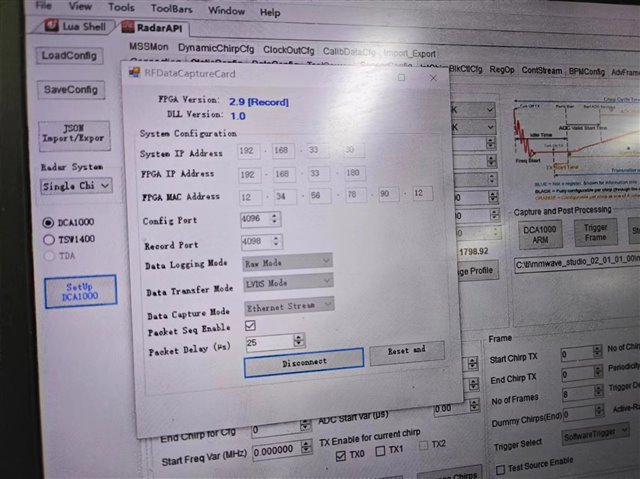Open the ToolBars menu
This screenshot has width=640, height=479.
(x=171, y=9)
